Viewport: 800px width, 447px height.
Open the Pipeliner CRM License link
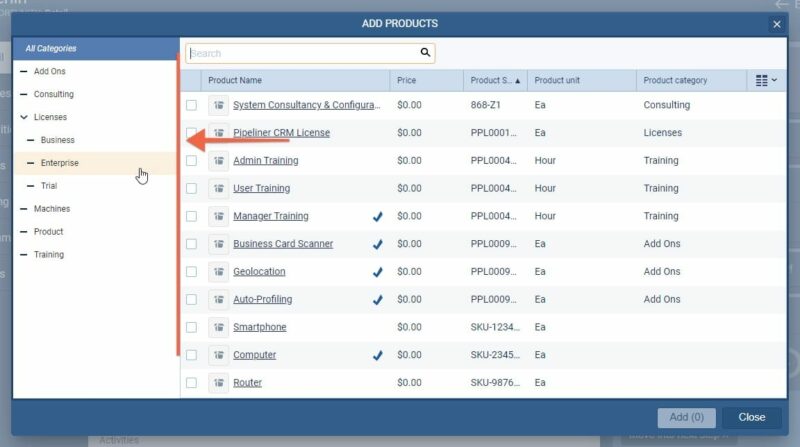click(282, 133)
